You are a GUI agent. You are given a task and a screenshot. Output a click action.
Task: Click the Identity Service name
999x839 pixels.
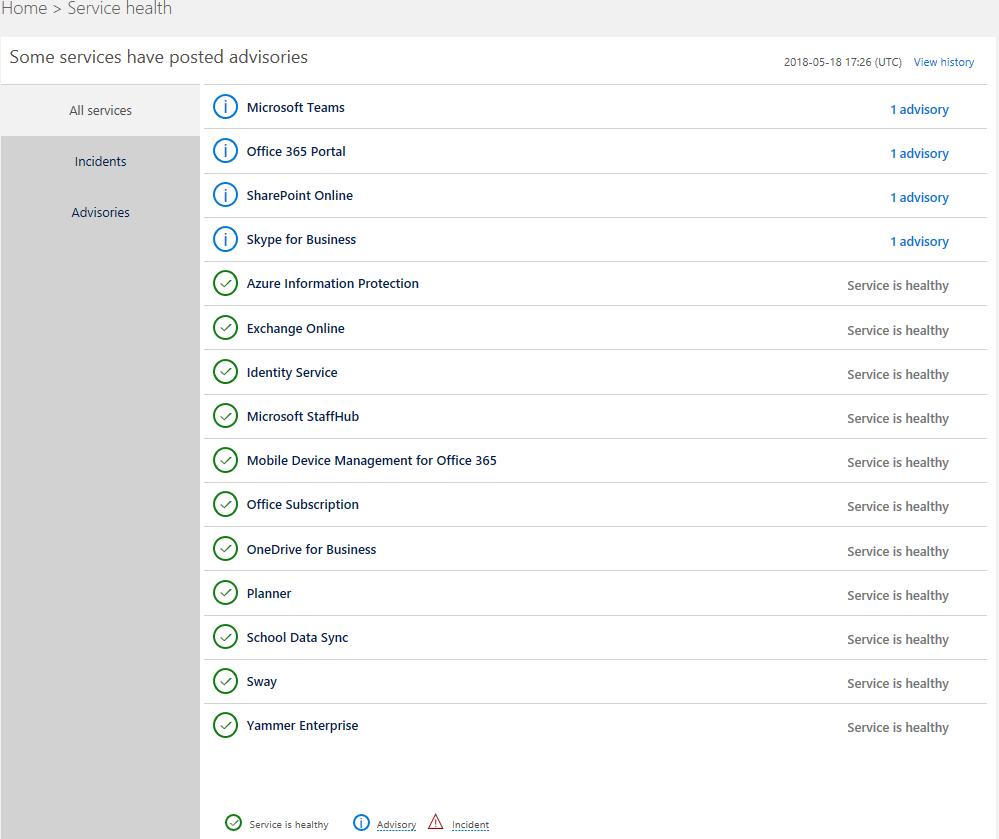(292, 372)
